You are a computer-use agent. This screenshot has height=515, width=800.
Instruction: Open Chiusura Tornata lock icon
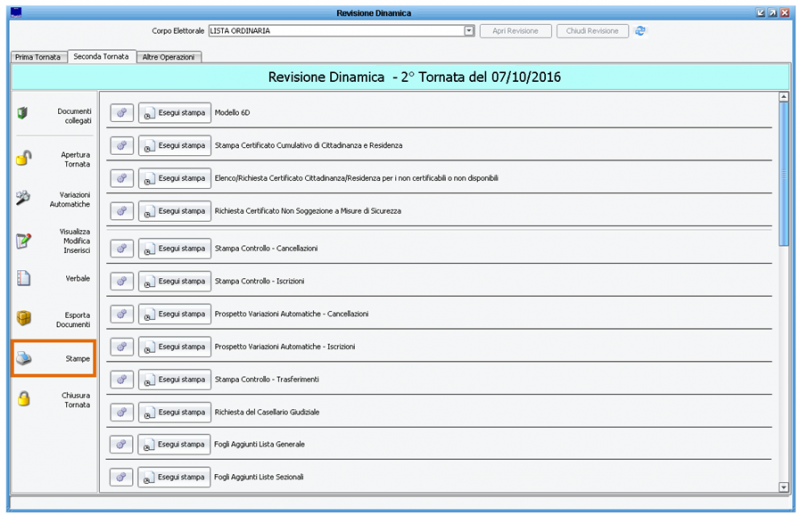[23, 399]
